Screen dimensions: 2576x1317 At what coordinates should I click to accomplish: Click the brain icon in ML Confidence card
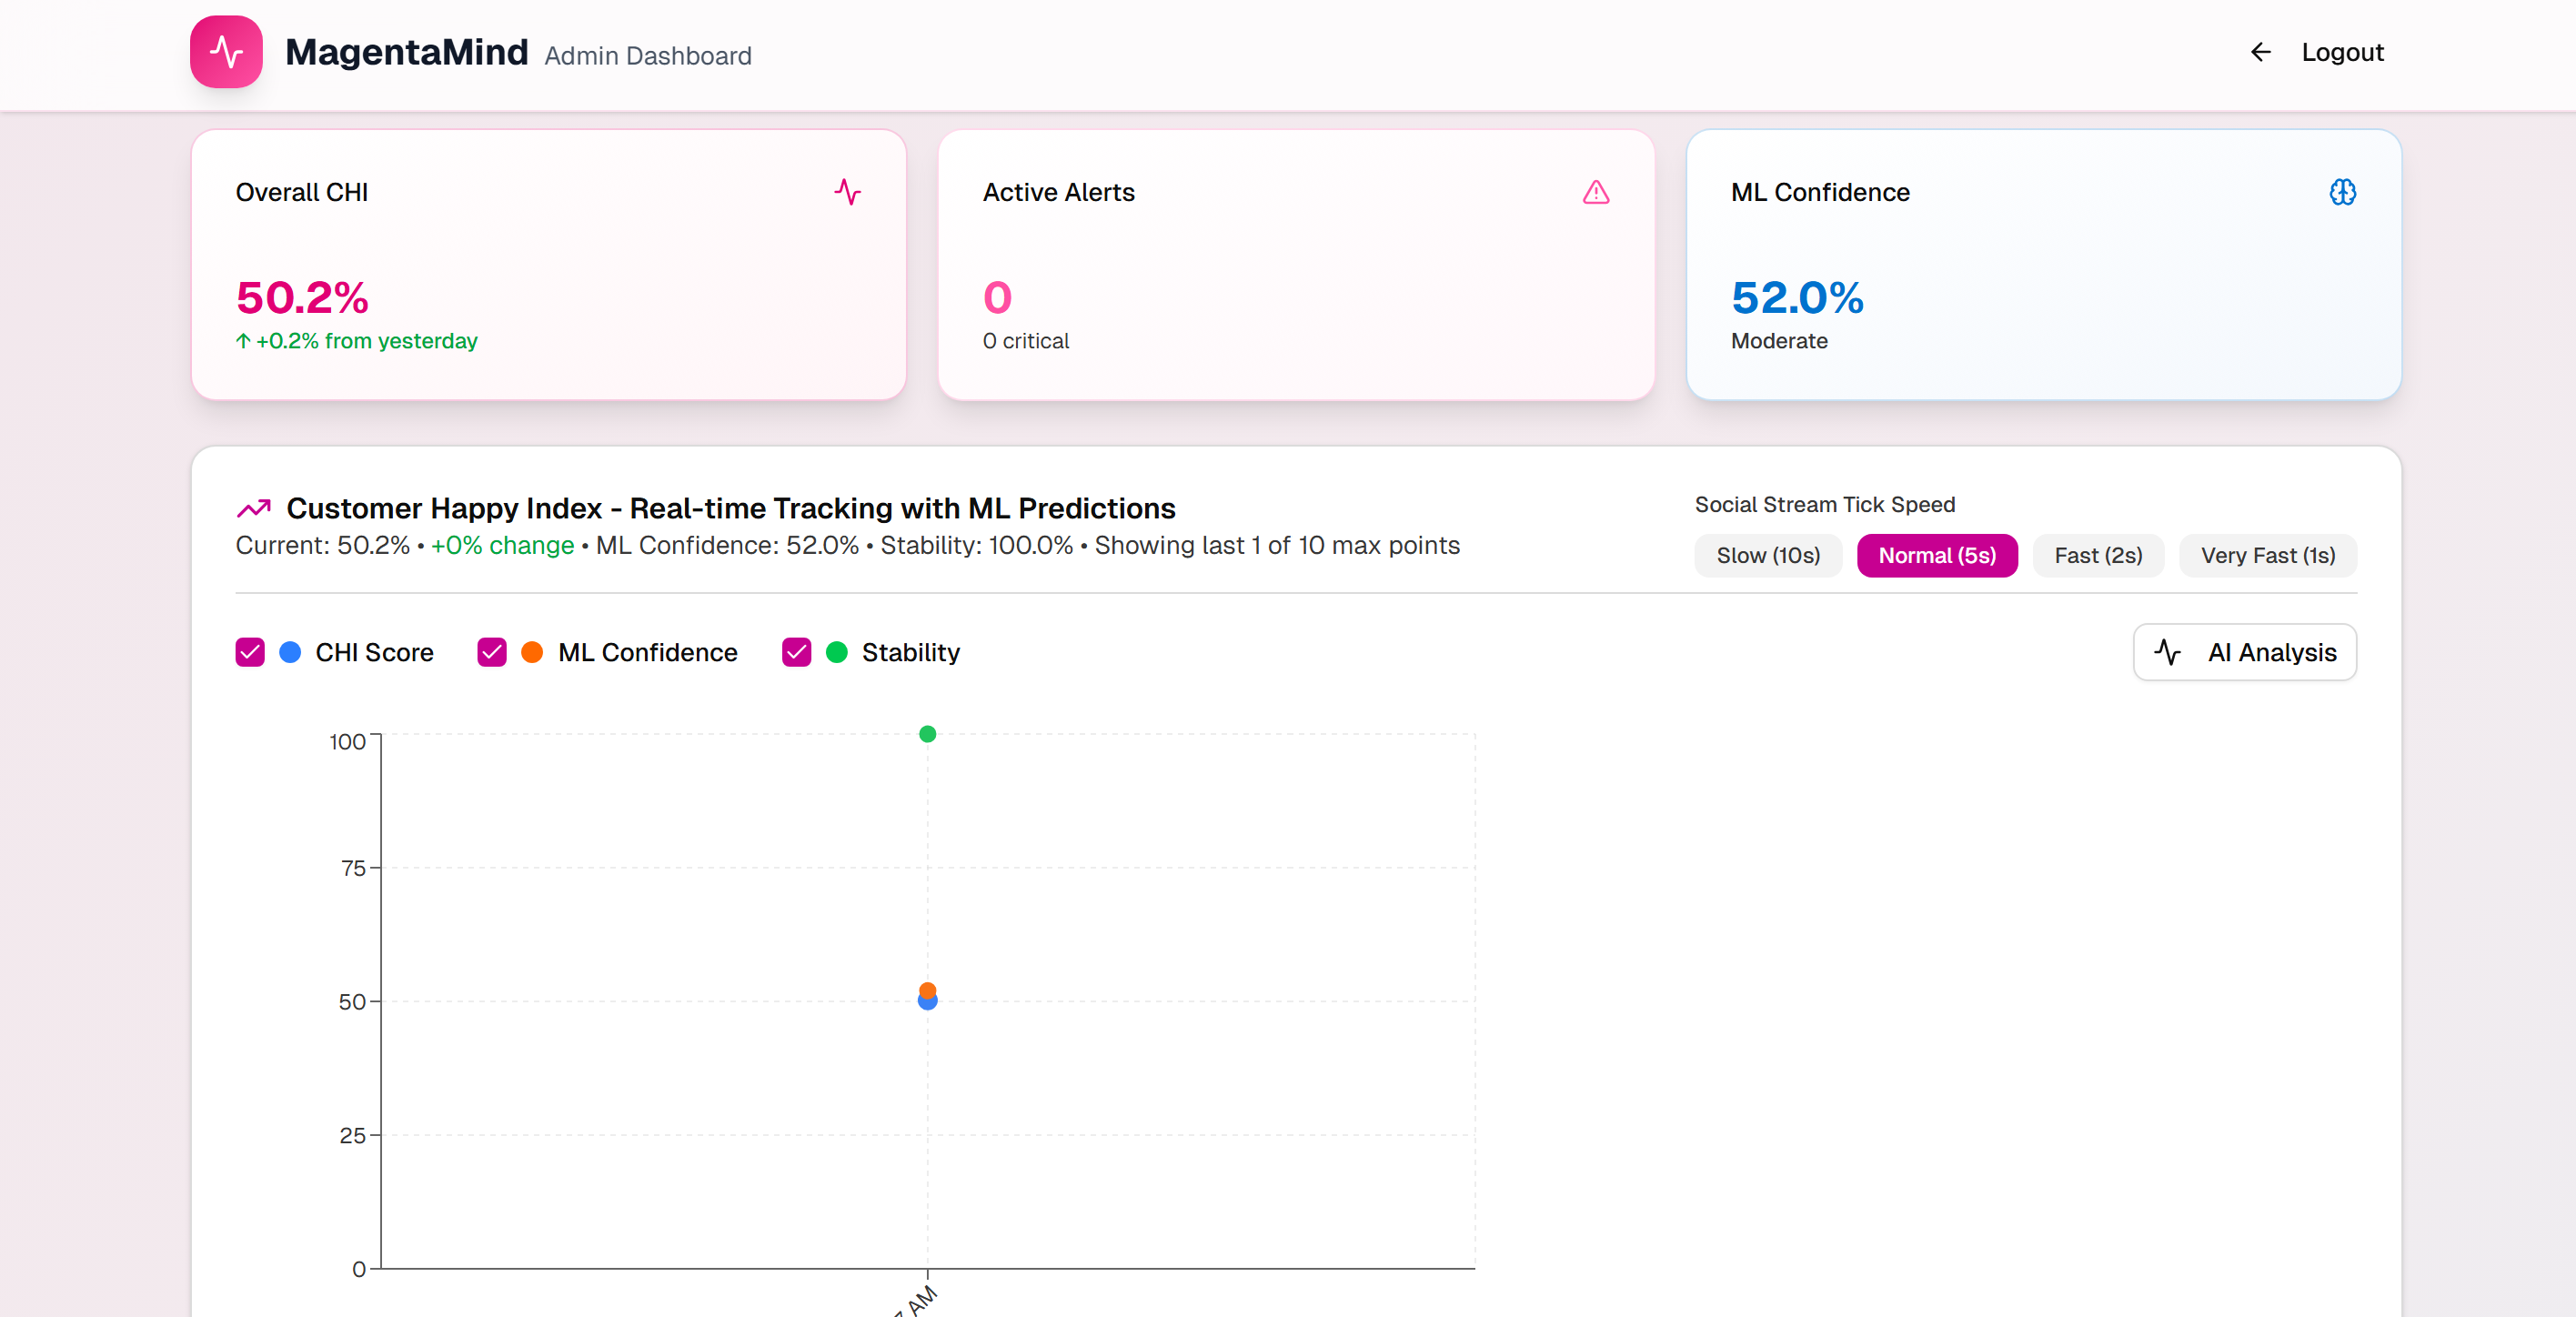click(2342, 192)
